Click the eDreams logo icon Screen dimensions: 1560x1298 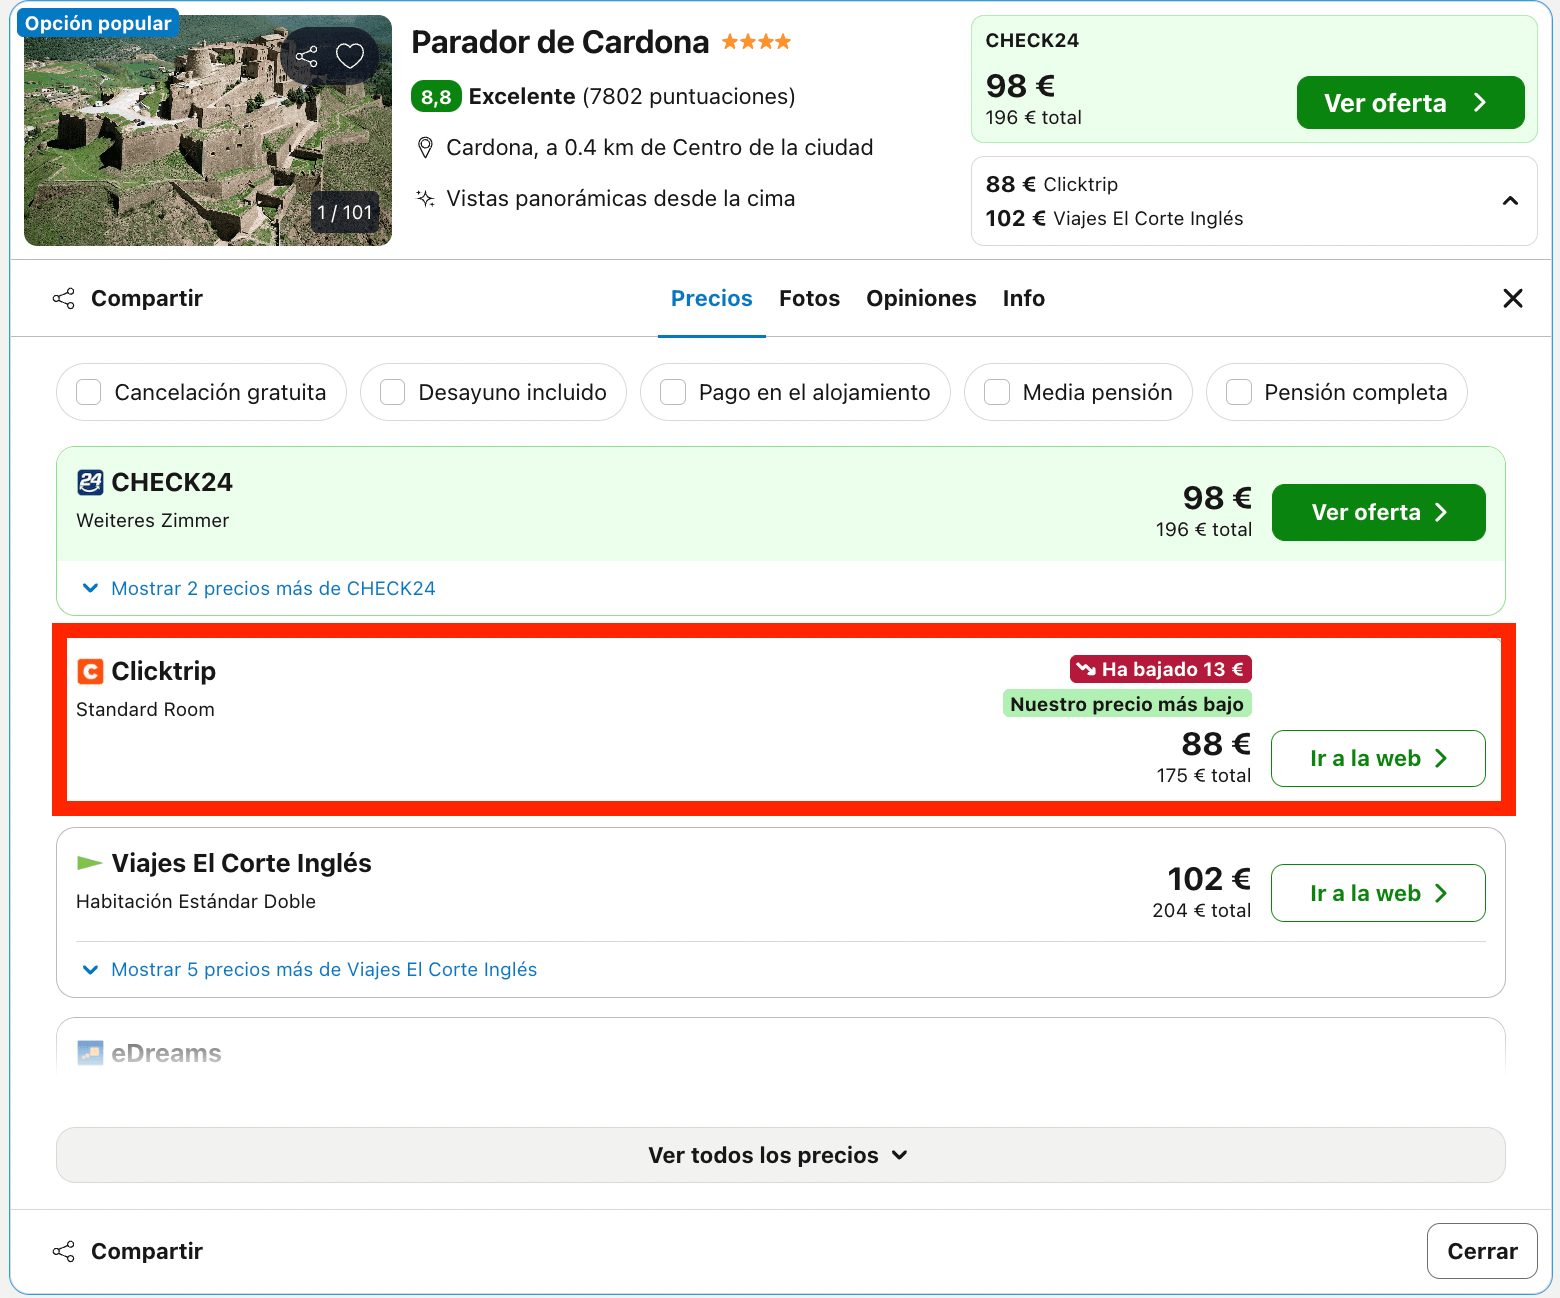90,1053
